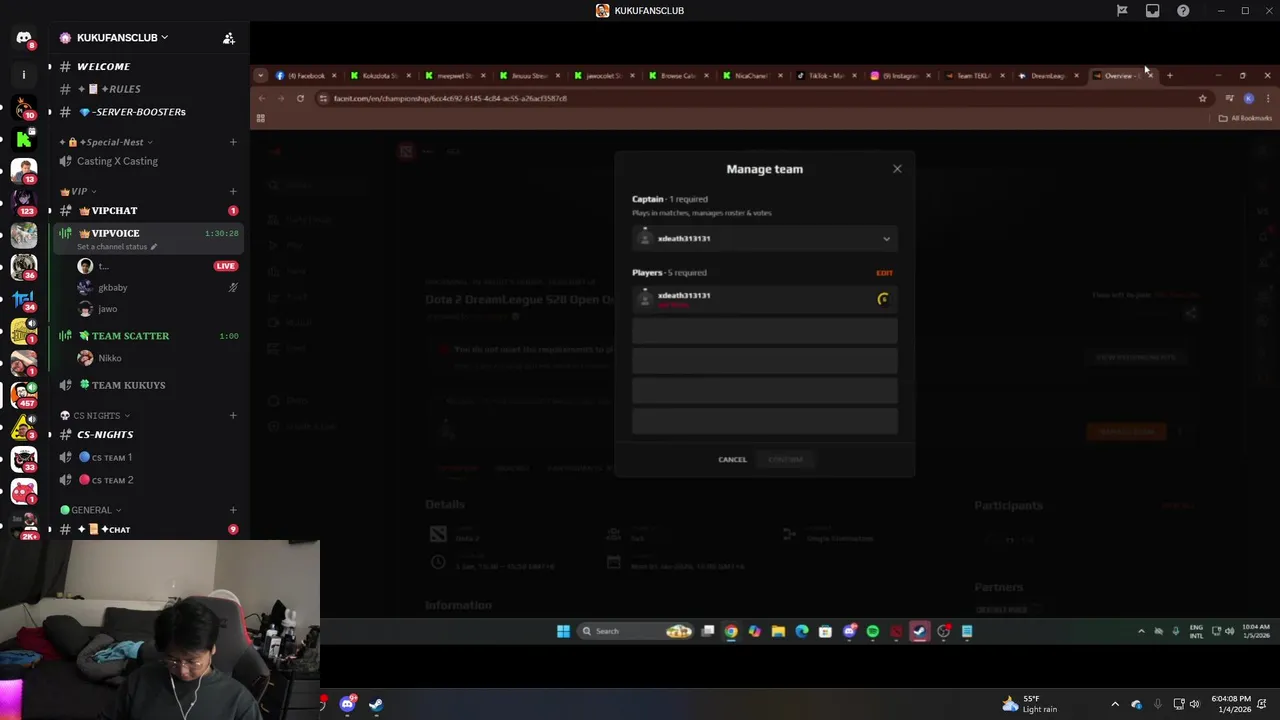Collapse the GENERAL category
Image resolution: width=1280 pixels, height=720 pixels.
pyautogui.click(x=91, y=510)
